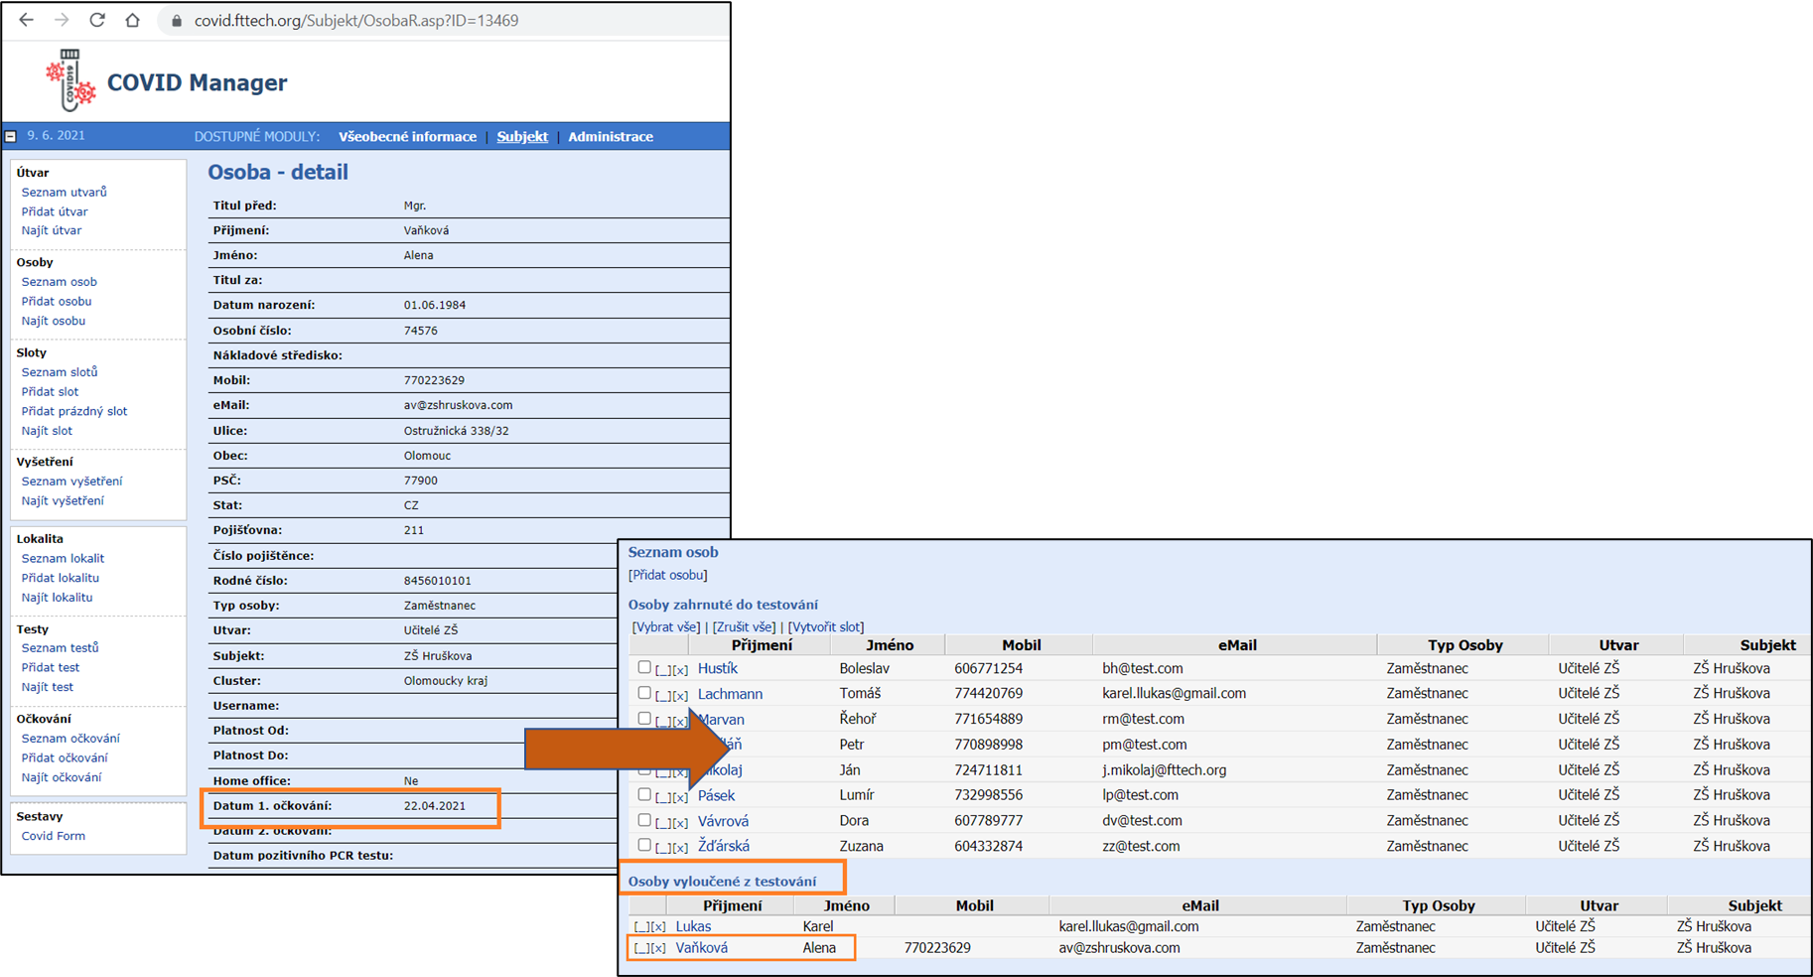
Task: Open Přidat očkování in the sidebar
Action: point(64,758)
